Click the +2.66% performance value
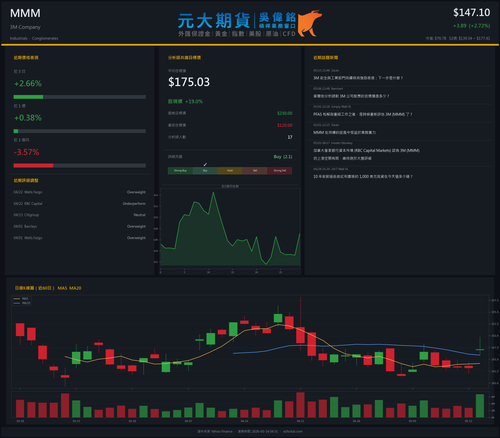Viewport: 500px width, 438px height. coord(28,83)
